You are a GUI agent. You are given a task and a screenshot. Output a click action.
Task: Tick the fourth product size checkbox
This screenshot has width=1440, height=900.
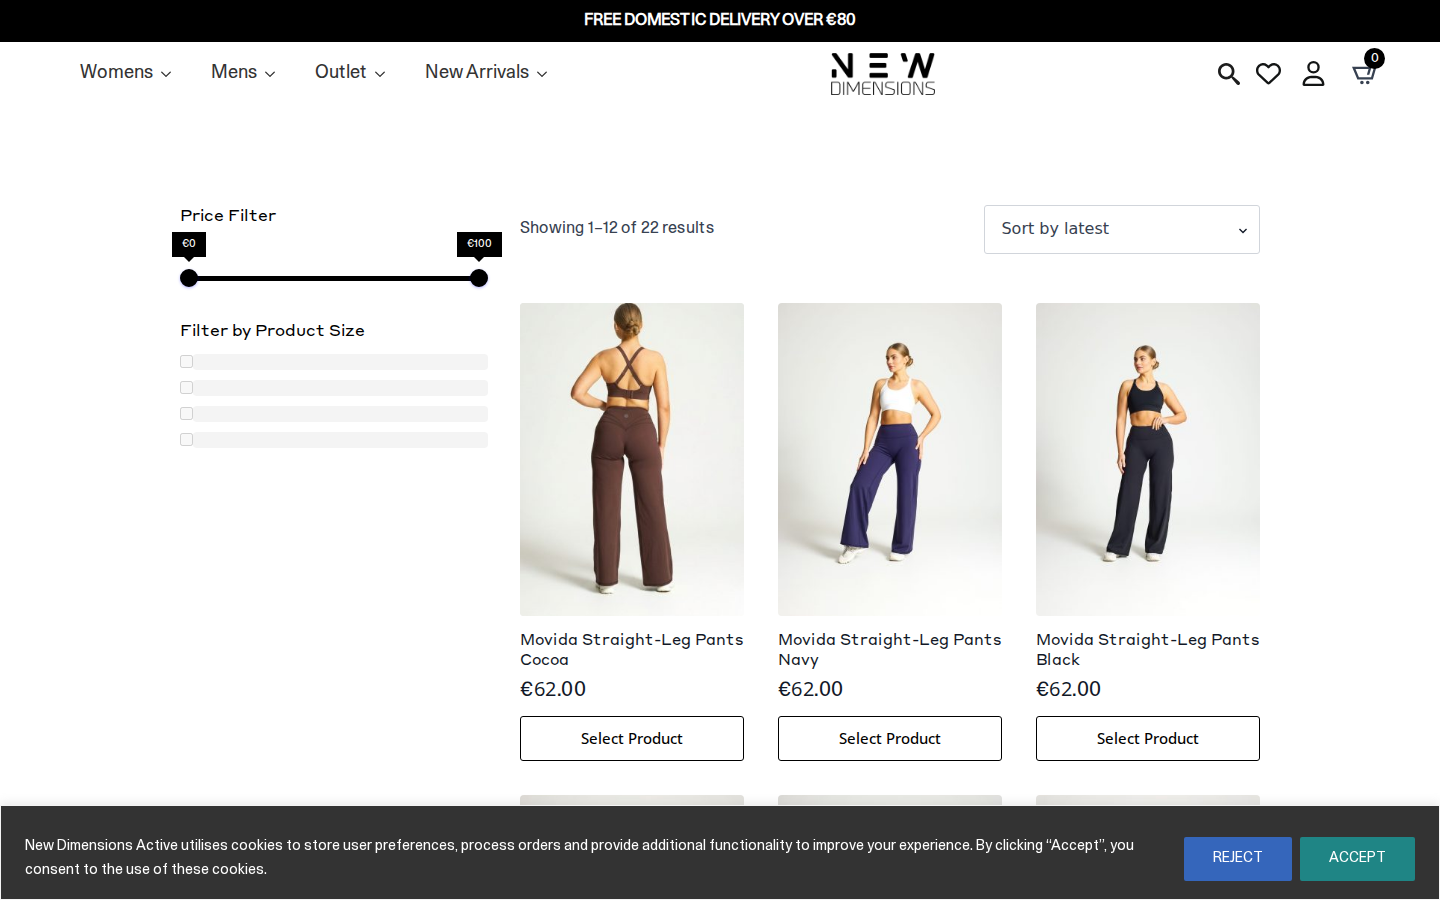tap(186, 440)
